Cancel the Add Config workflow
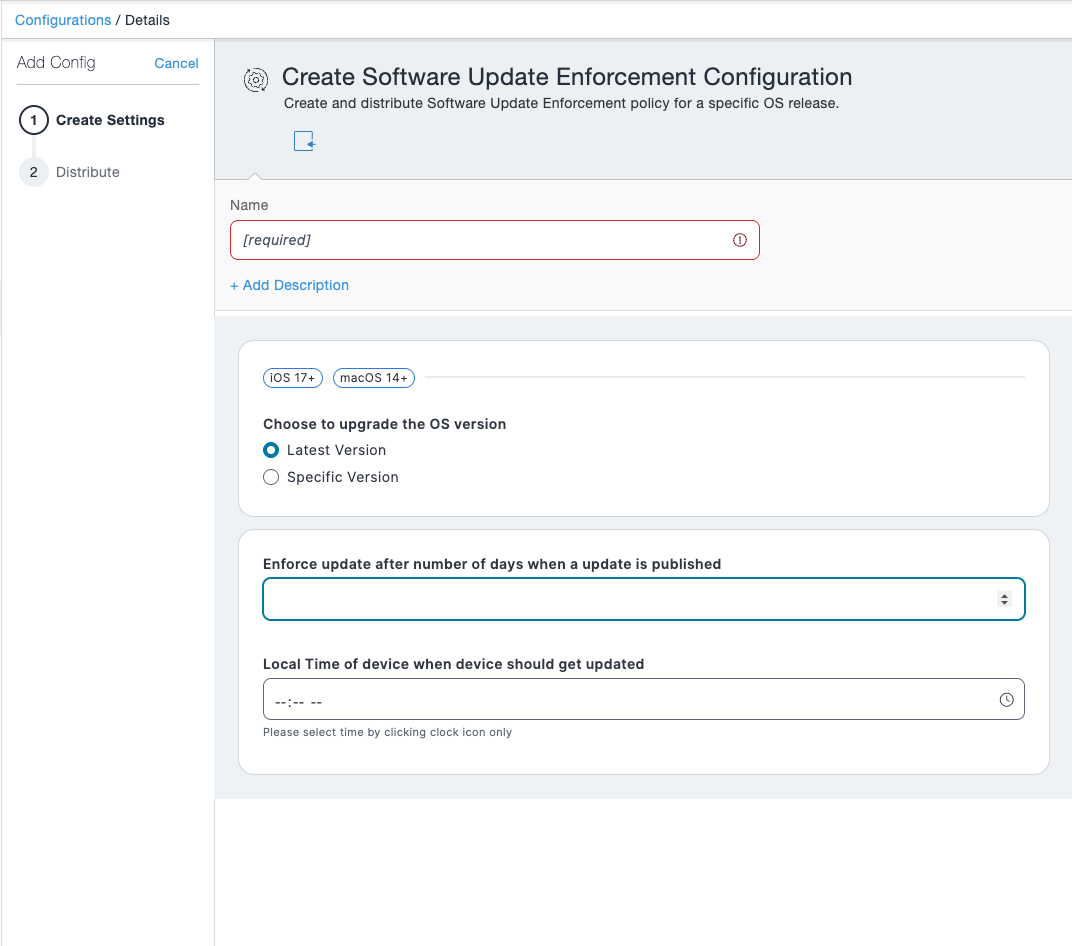This screenshot has width=1072, height=946. click(176, 63)
